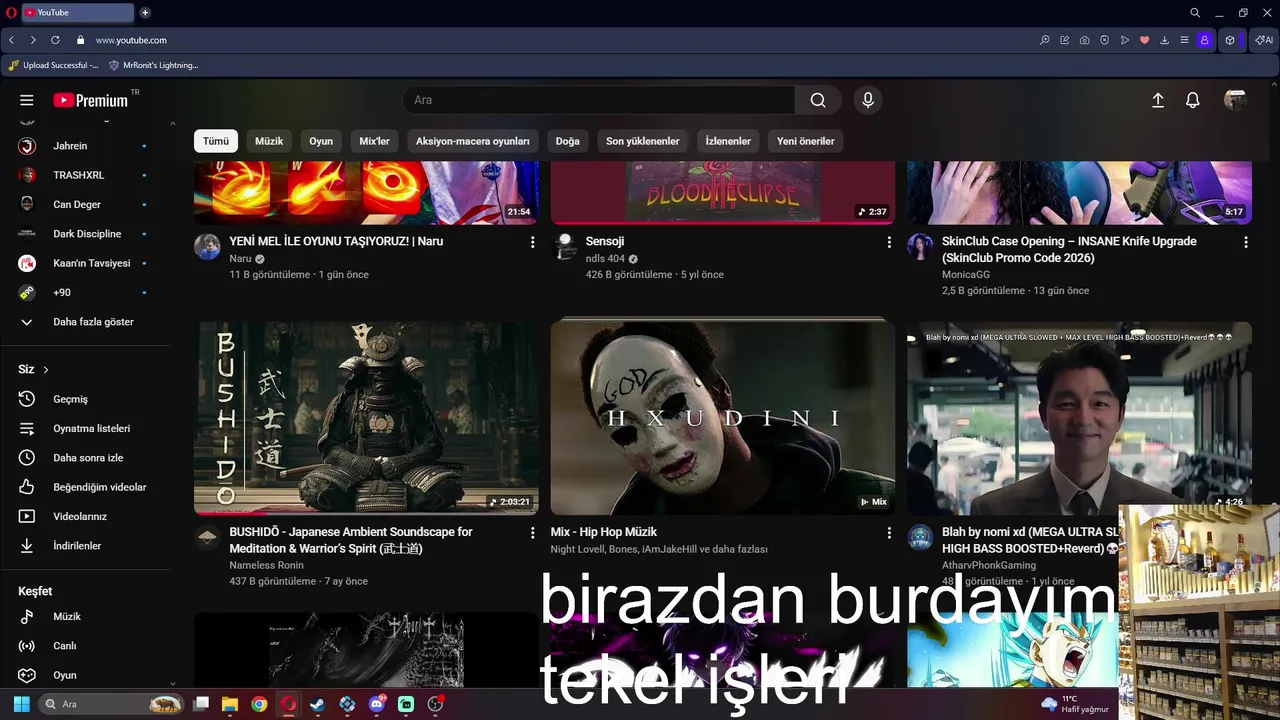
Task: Go to YouTube Premium home logo
Action: click(91, 100)
